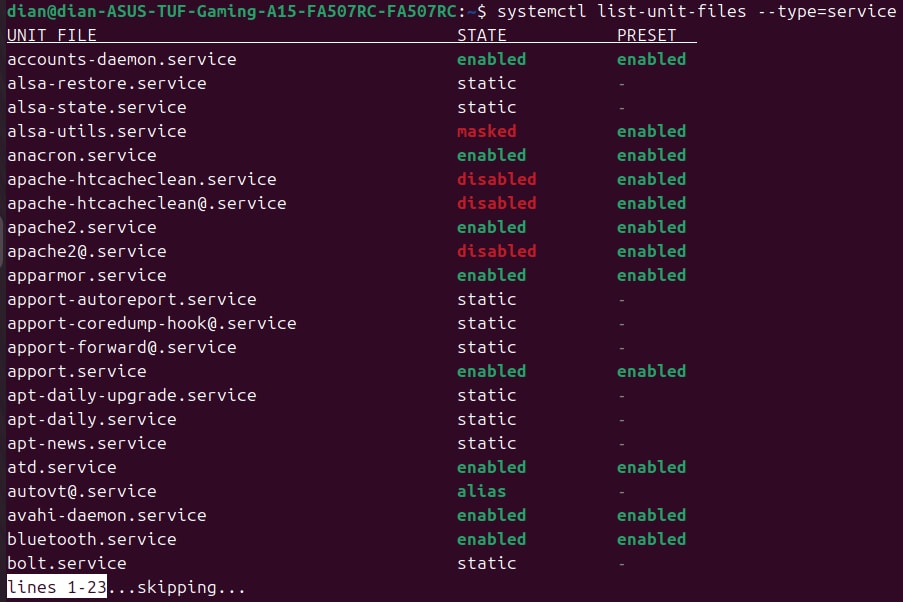The height and width of the screenshot is (602, 903).
Task: Click the apport-coredump-hook@.service entry
Action: coord(151,323)
